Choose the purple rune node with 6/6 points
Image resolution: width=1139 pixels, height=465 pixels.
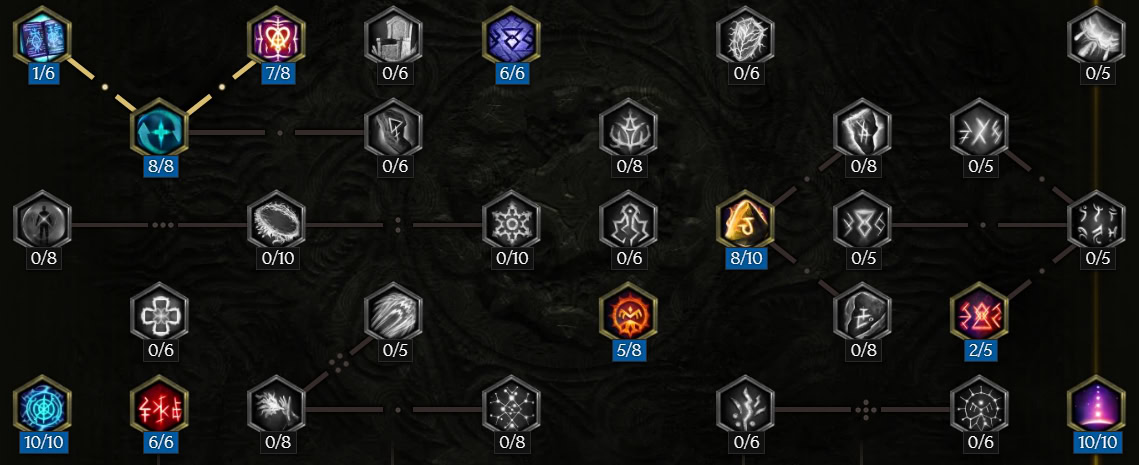511,35
